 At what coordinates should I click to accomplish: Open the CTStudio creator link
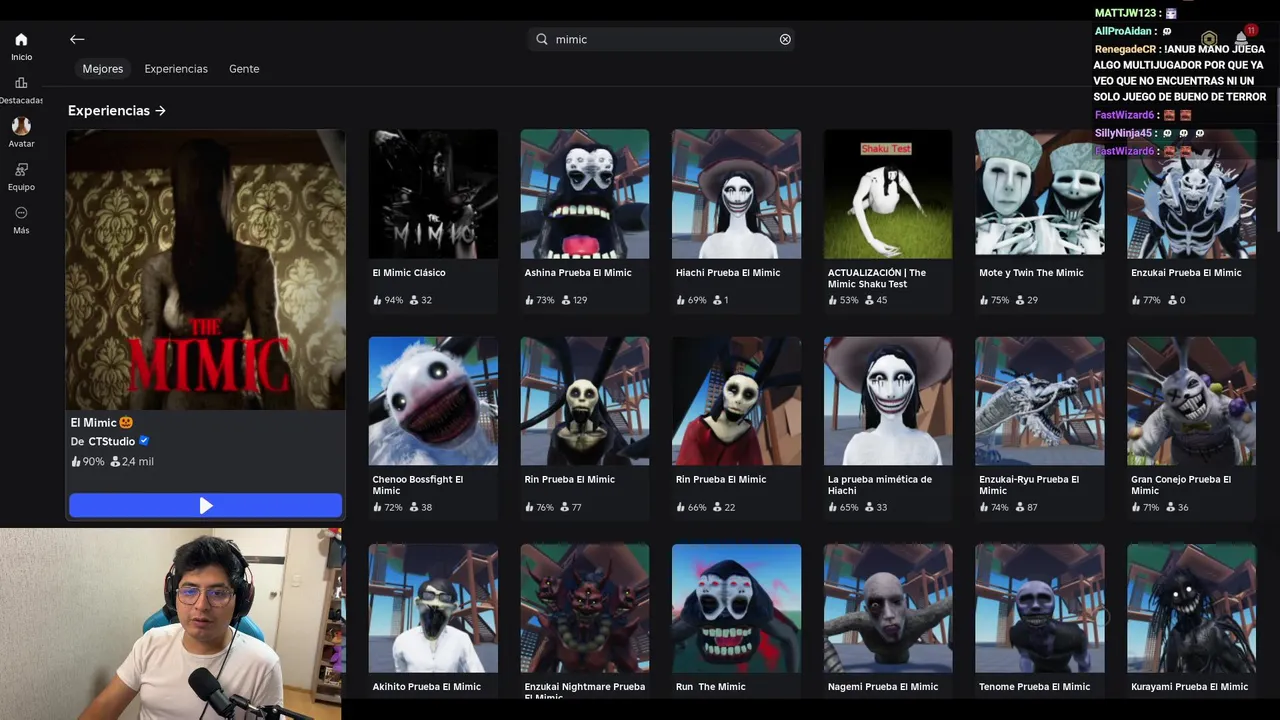[111, 441]
